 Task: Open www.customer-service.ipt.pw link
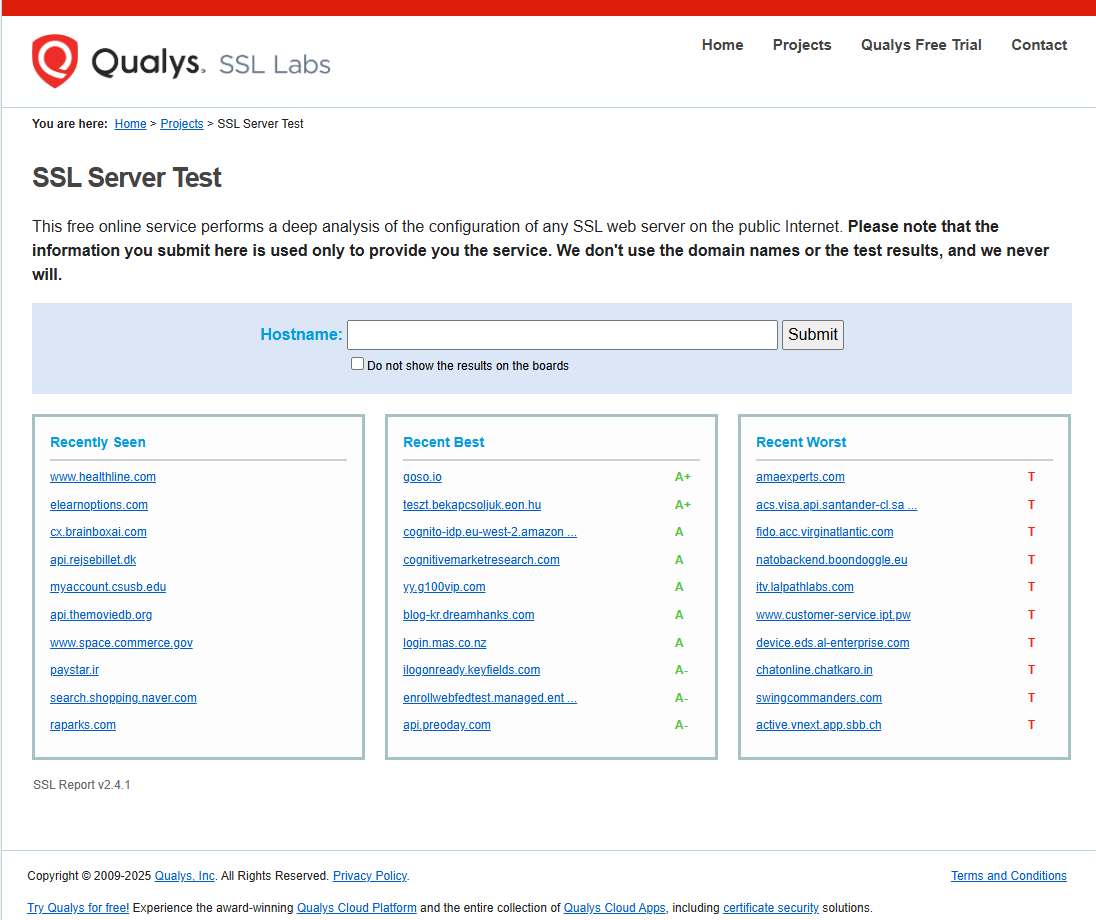coord(833,615)
